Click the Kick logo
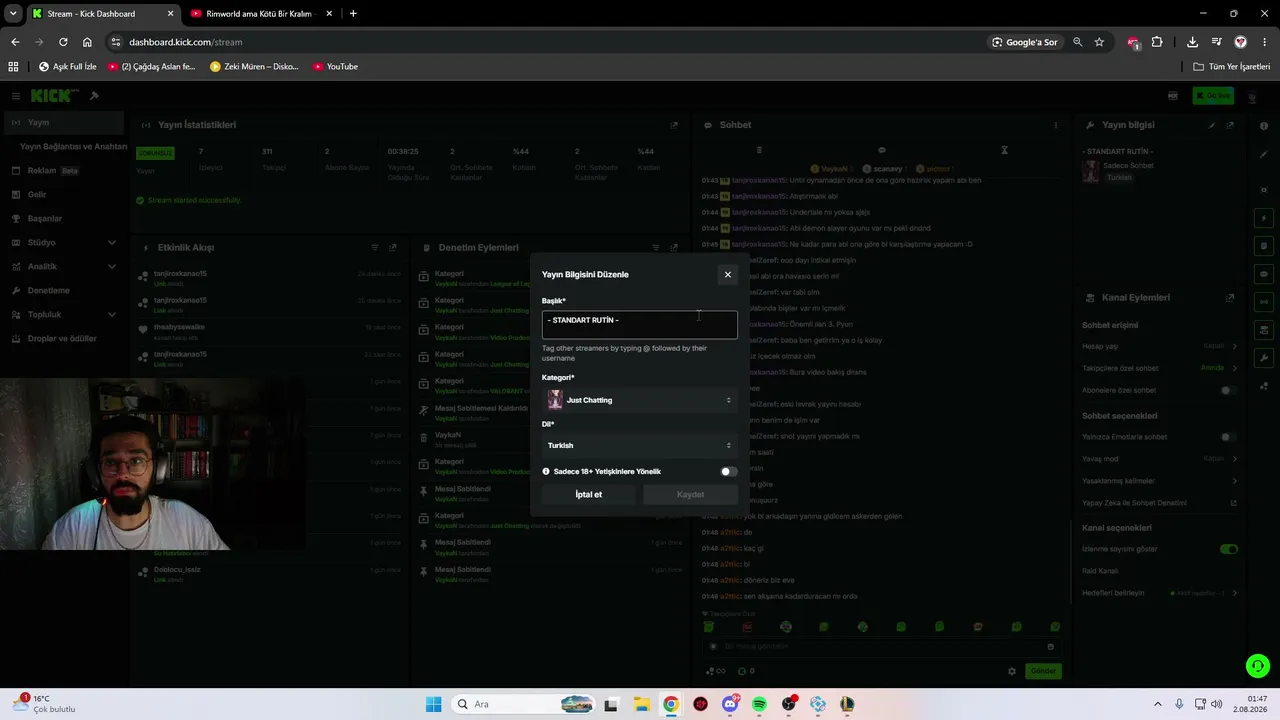1280x720 pixels. point(54,96)
